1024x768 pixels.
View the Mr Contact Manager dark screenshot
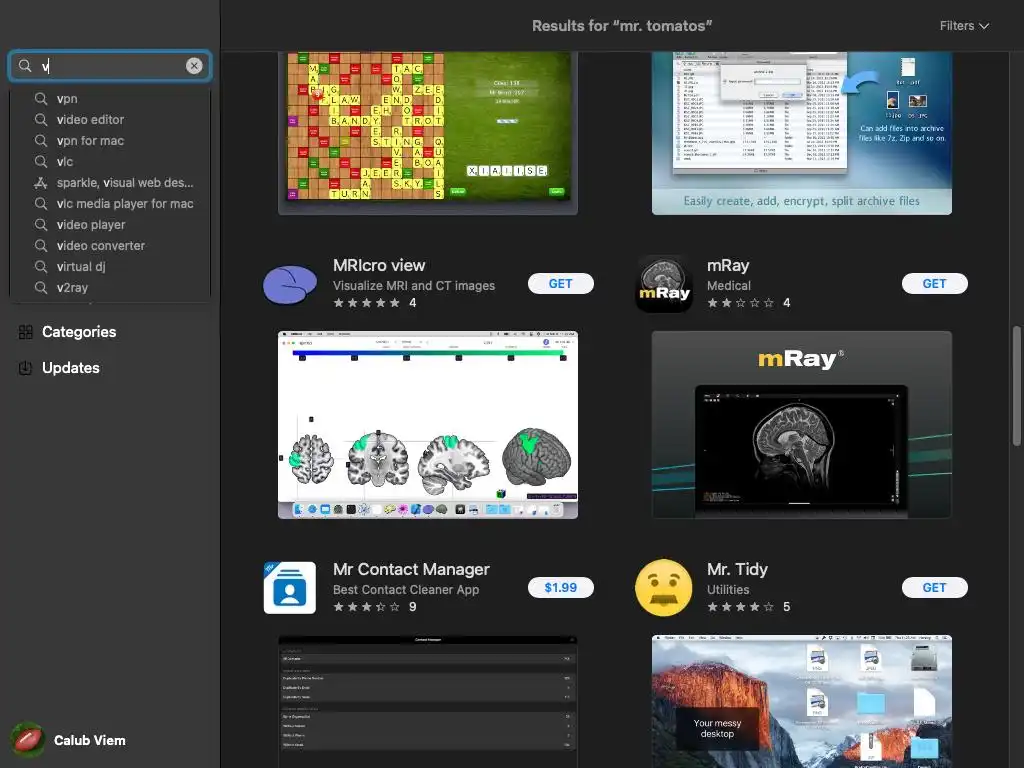coord(428,701)
